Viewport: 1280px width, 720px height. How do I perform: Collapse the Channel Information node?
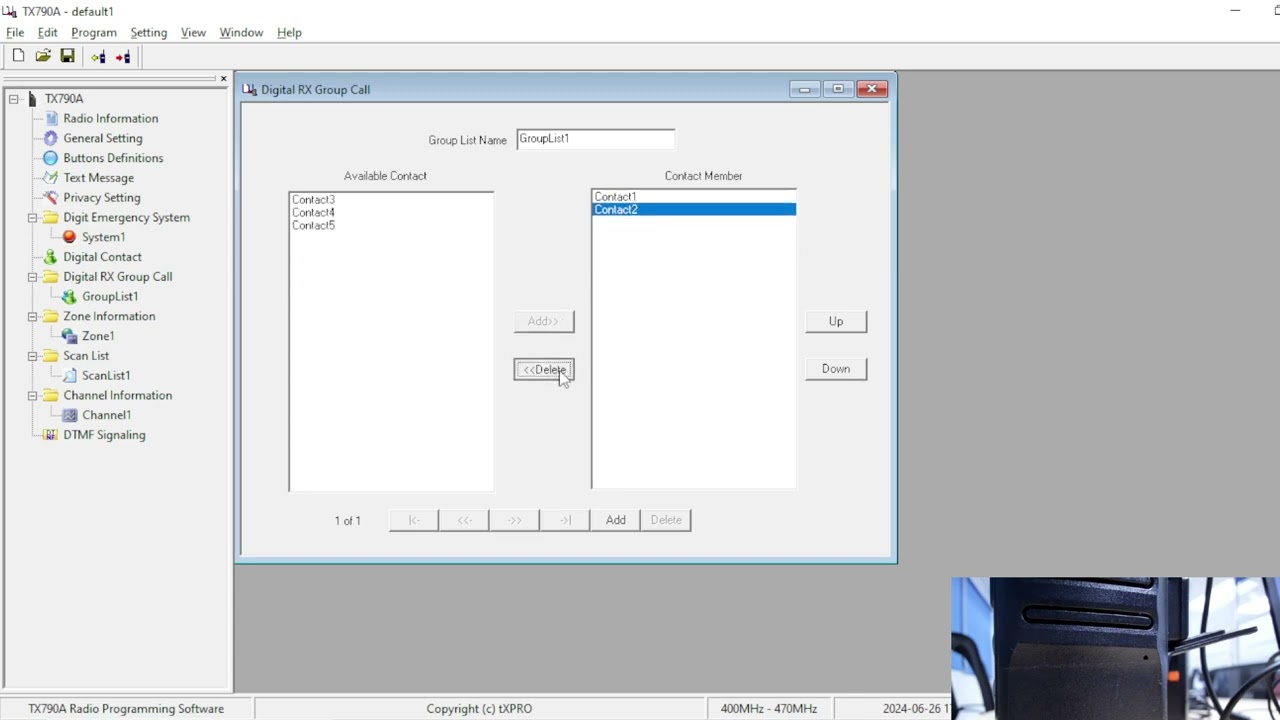[33, 395]
